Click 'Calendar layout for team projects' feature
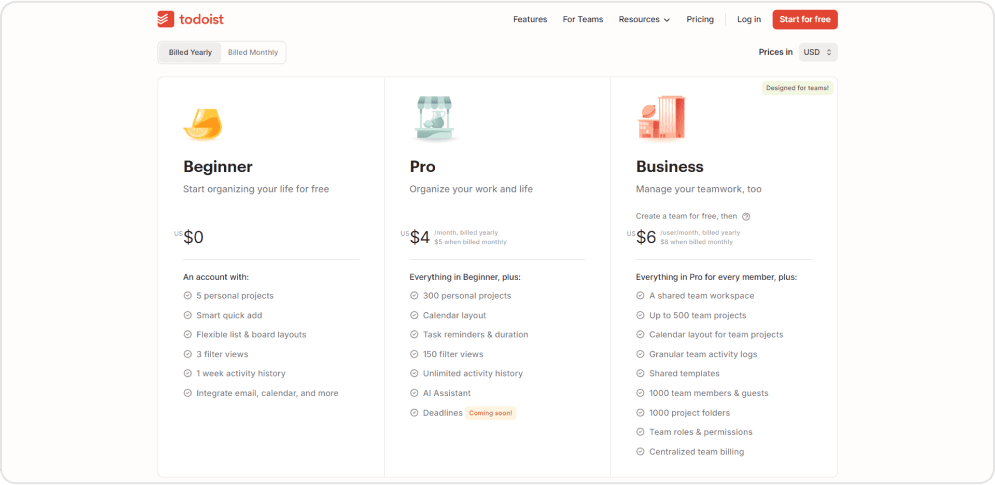Image resolution: width=995 pixels, height=485 pixels. 716,335
